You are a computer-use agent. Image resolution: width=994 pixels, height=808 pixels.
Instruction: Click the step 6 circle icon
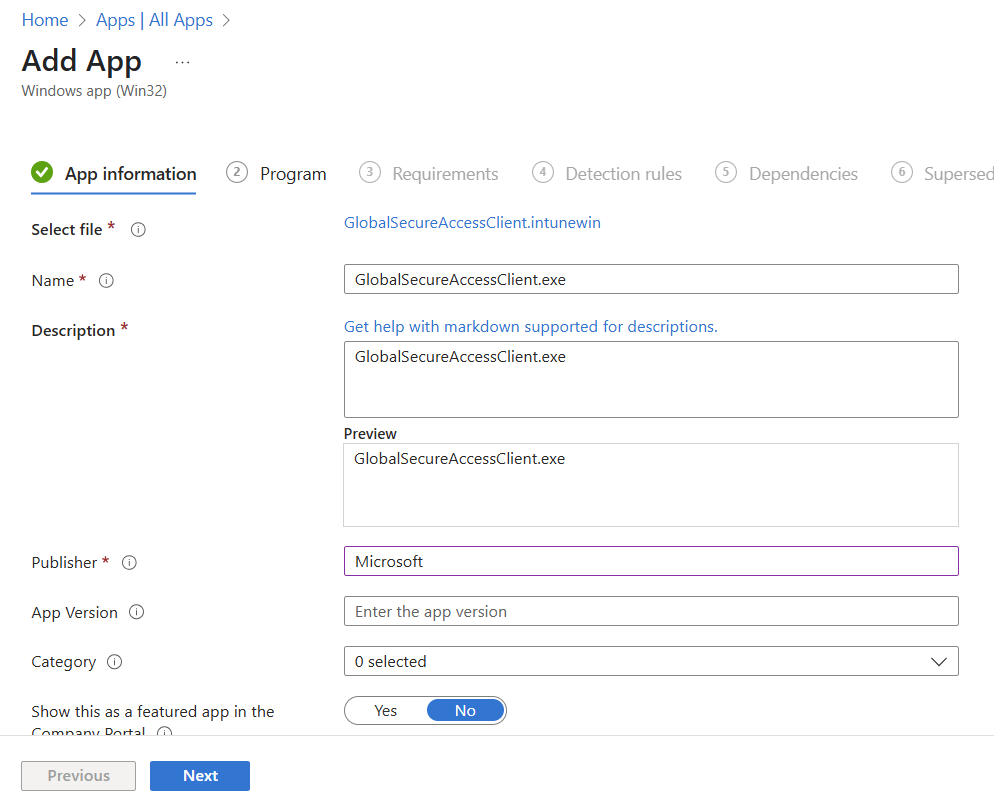(x=901, y=172)
